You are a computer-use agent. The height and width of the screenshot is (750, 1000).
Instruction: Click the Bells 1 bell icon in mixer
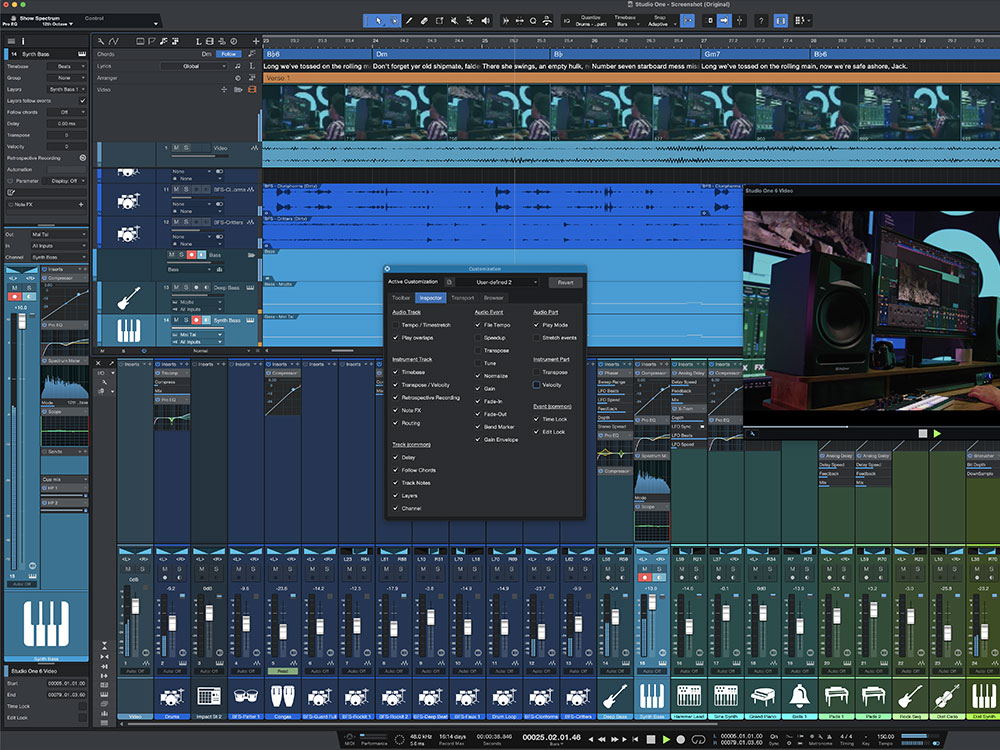click(x=799, y=695)
